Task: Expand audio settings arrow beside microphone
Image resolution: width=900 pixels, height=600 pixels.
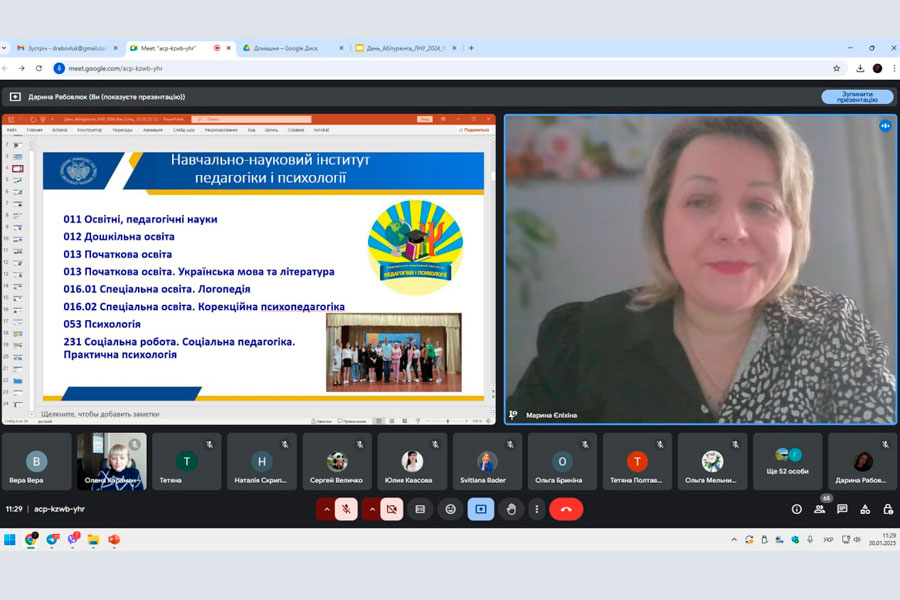Action: (x=326, y=509)
